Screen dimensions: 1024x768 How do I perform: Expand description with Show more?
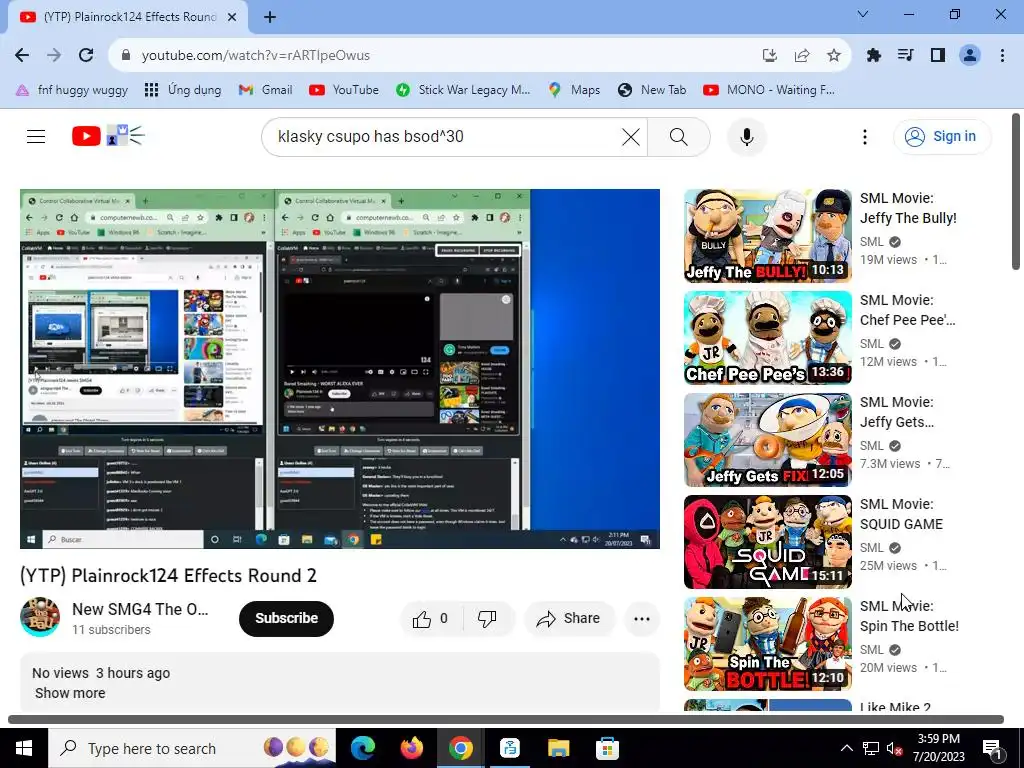[70, 693]
